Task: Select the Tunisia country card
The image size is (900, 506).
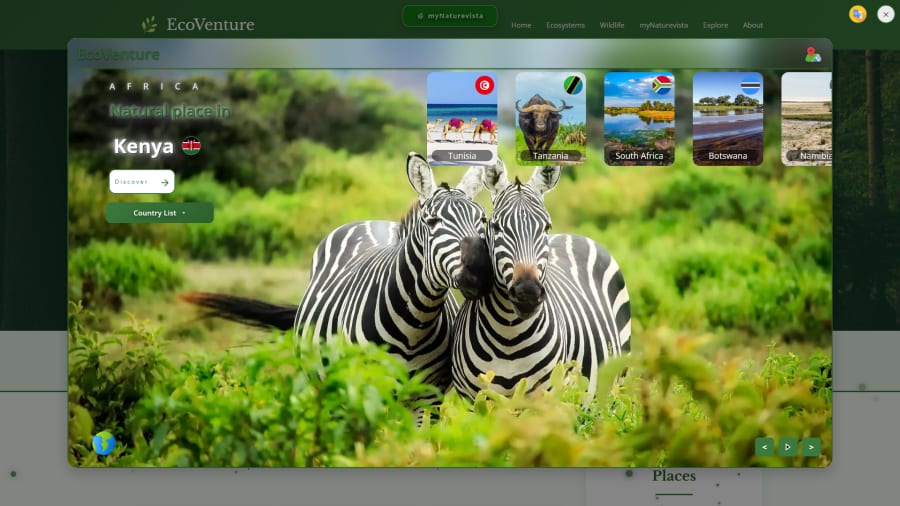Action: (462, 119)
